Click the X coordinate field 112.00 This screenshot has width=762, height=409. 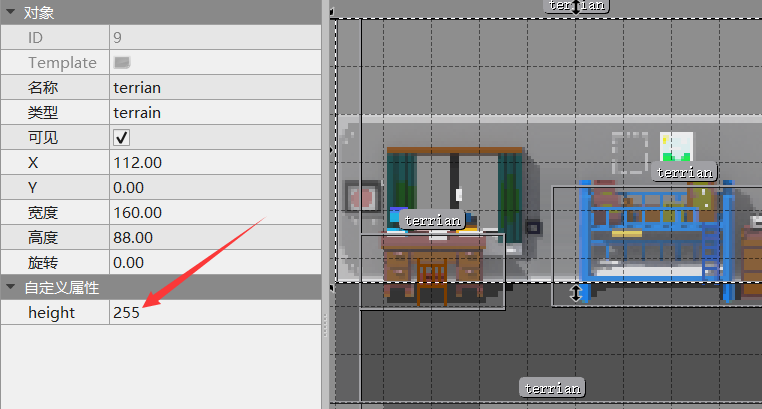(x=215, y=162)
